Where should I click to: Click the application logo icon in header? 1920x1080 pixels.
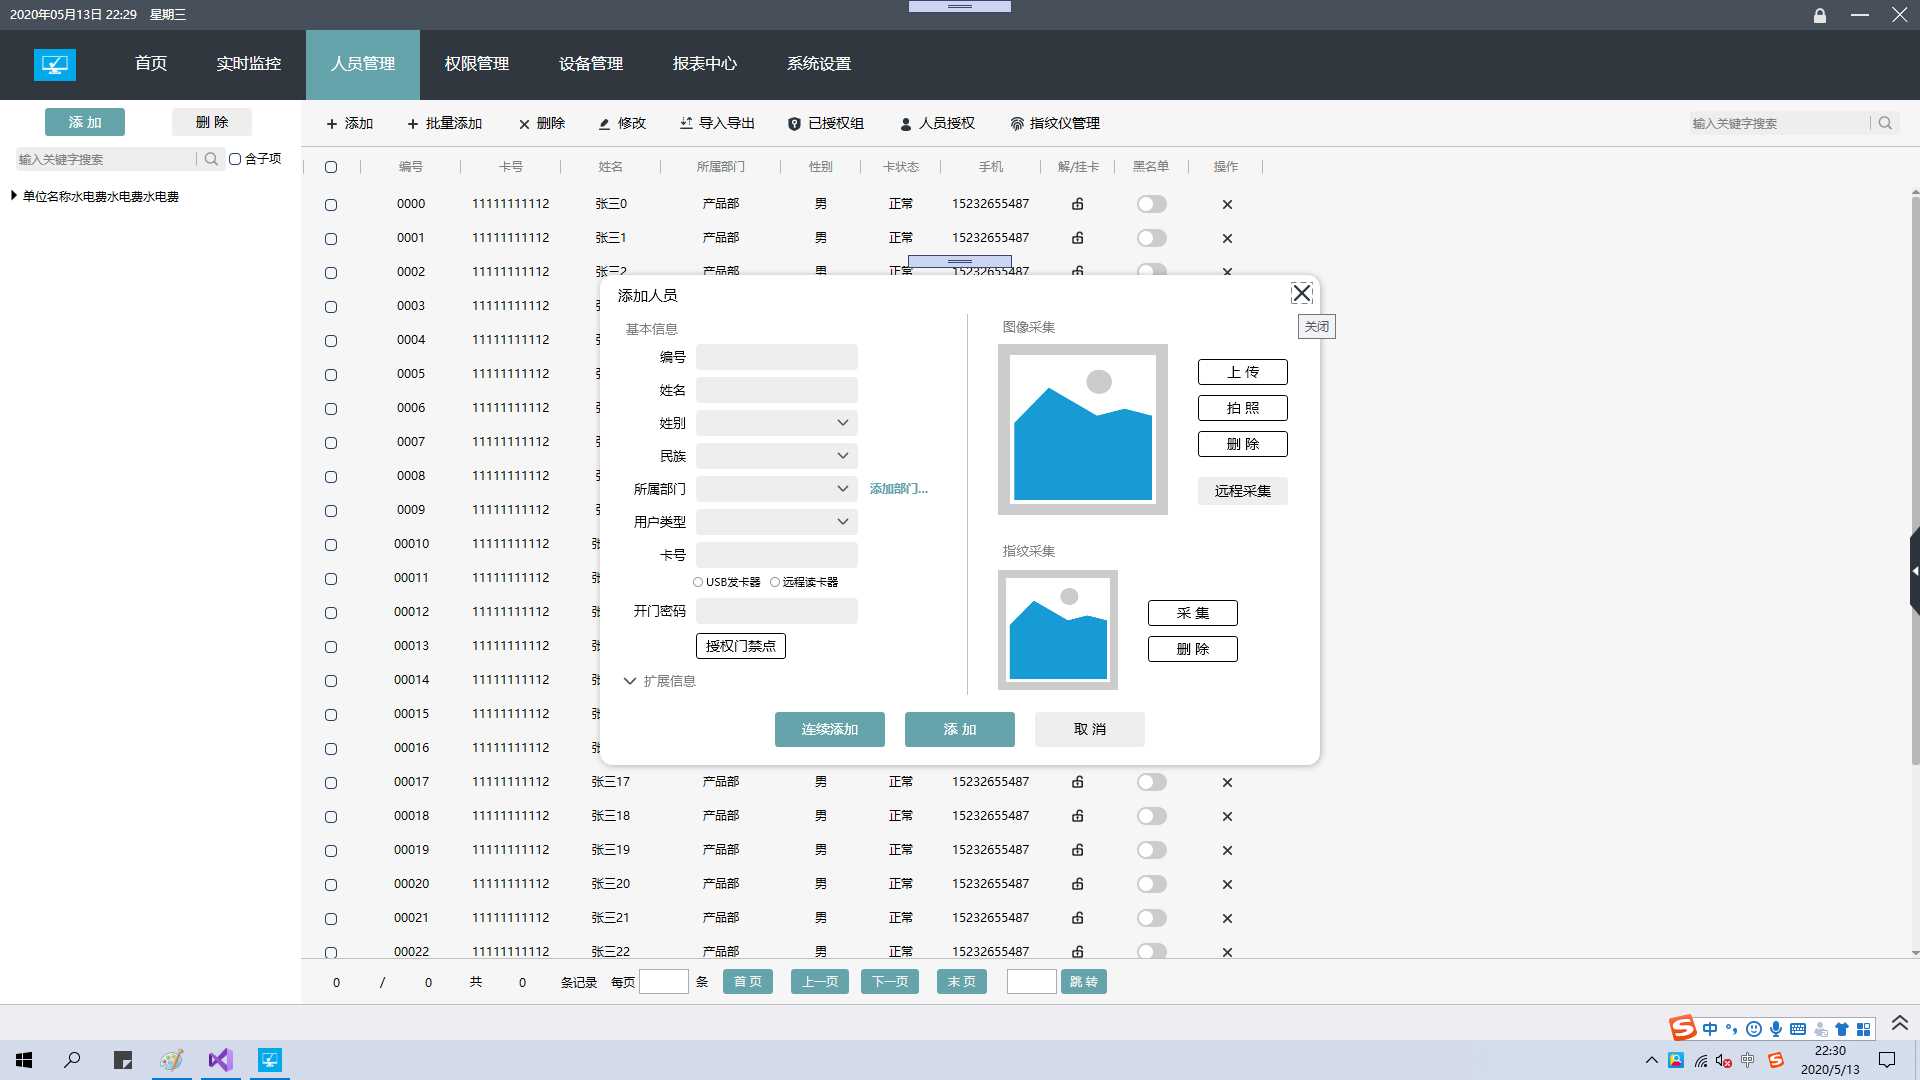click(55, 65)
